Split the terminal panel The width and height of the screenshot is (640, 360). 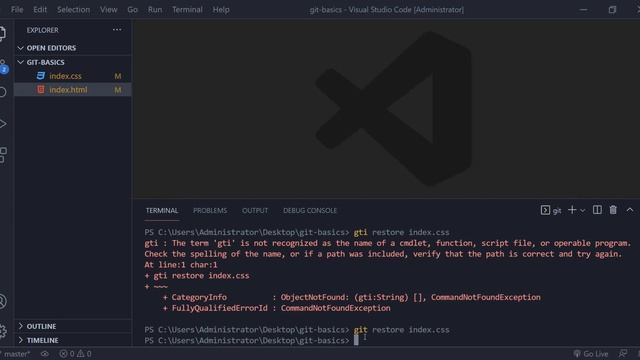pyautogui.click(x=597, y=210)
